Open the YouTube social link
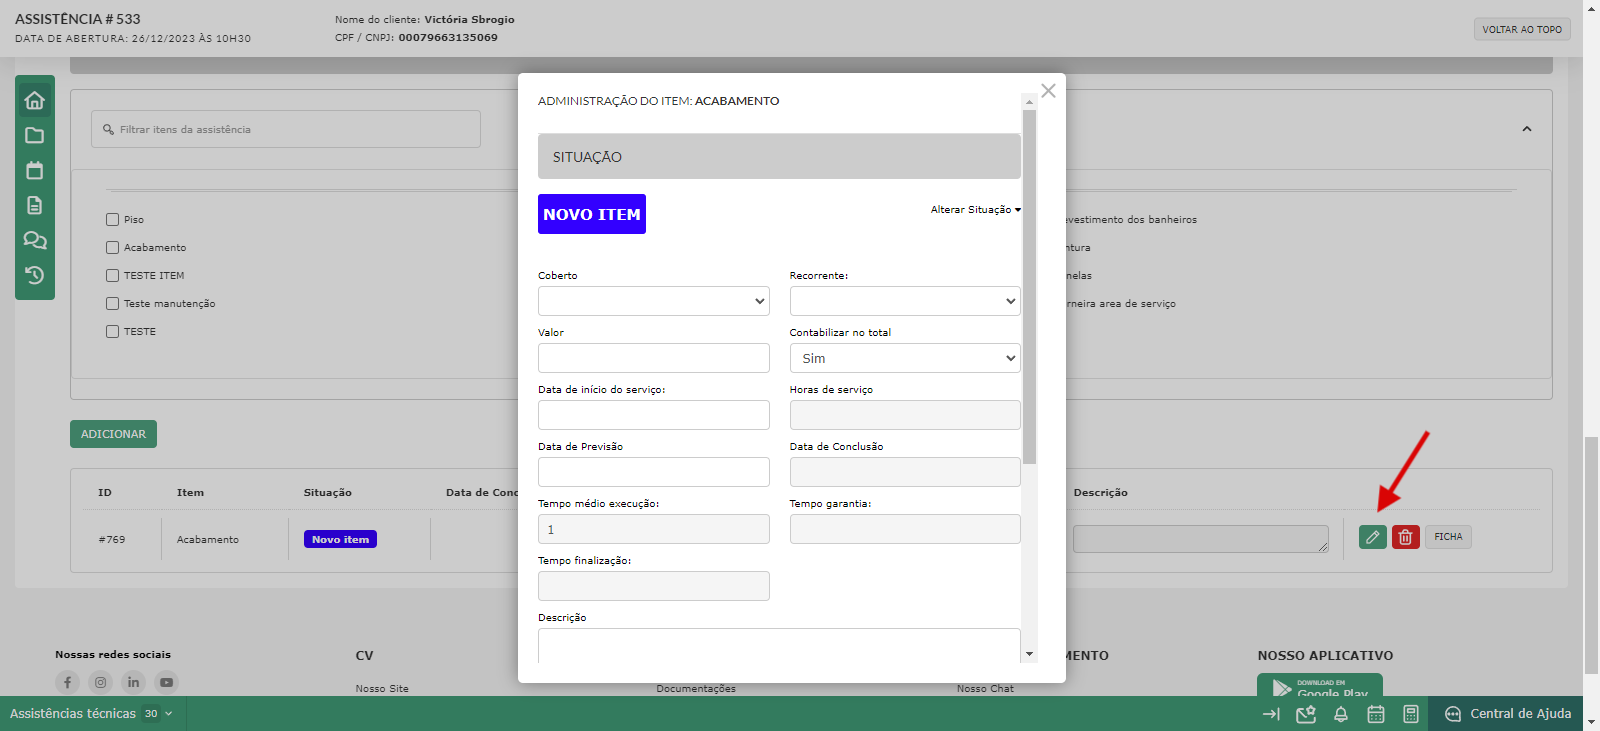 [x=166, y=682]
